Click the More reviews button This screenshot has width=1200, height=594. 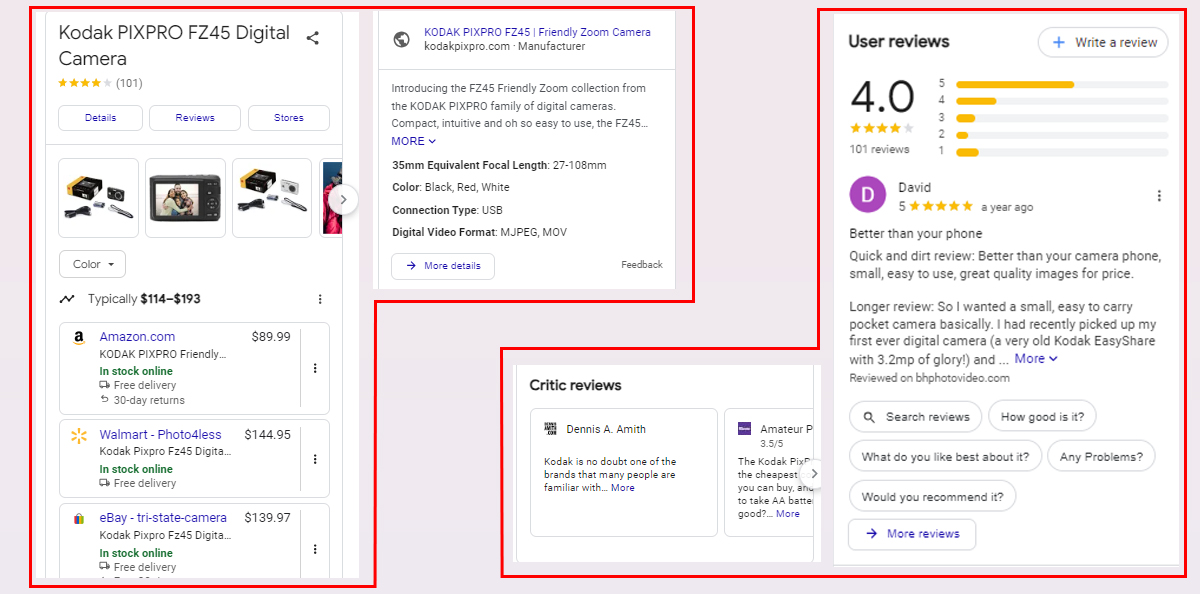pyautogui.click(x=911, y=534)
